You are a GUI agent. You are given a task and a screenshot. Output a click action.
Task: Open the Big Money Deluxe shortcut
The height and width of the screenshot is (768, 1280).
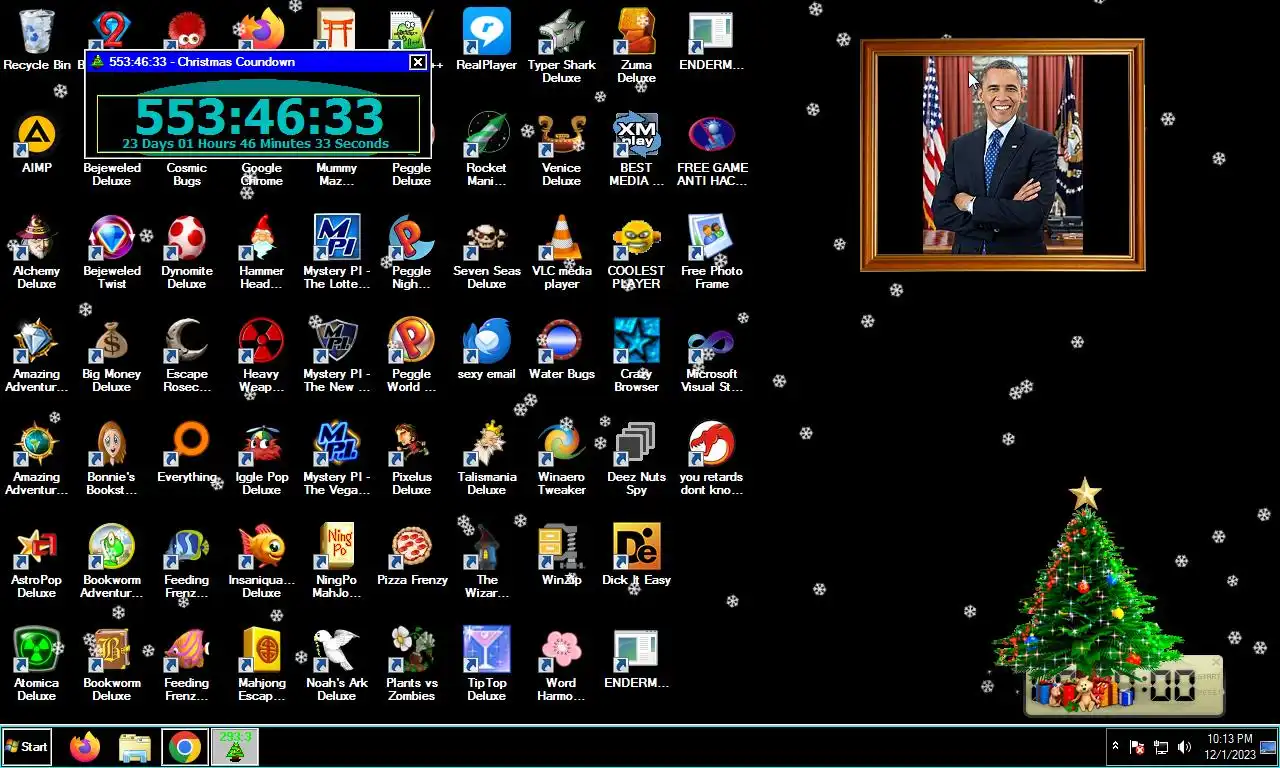point(112,355)
